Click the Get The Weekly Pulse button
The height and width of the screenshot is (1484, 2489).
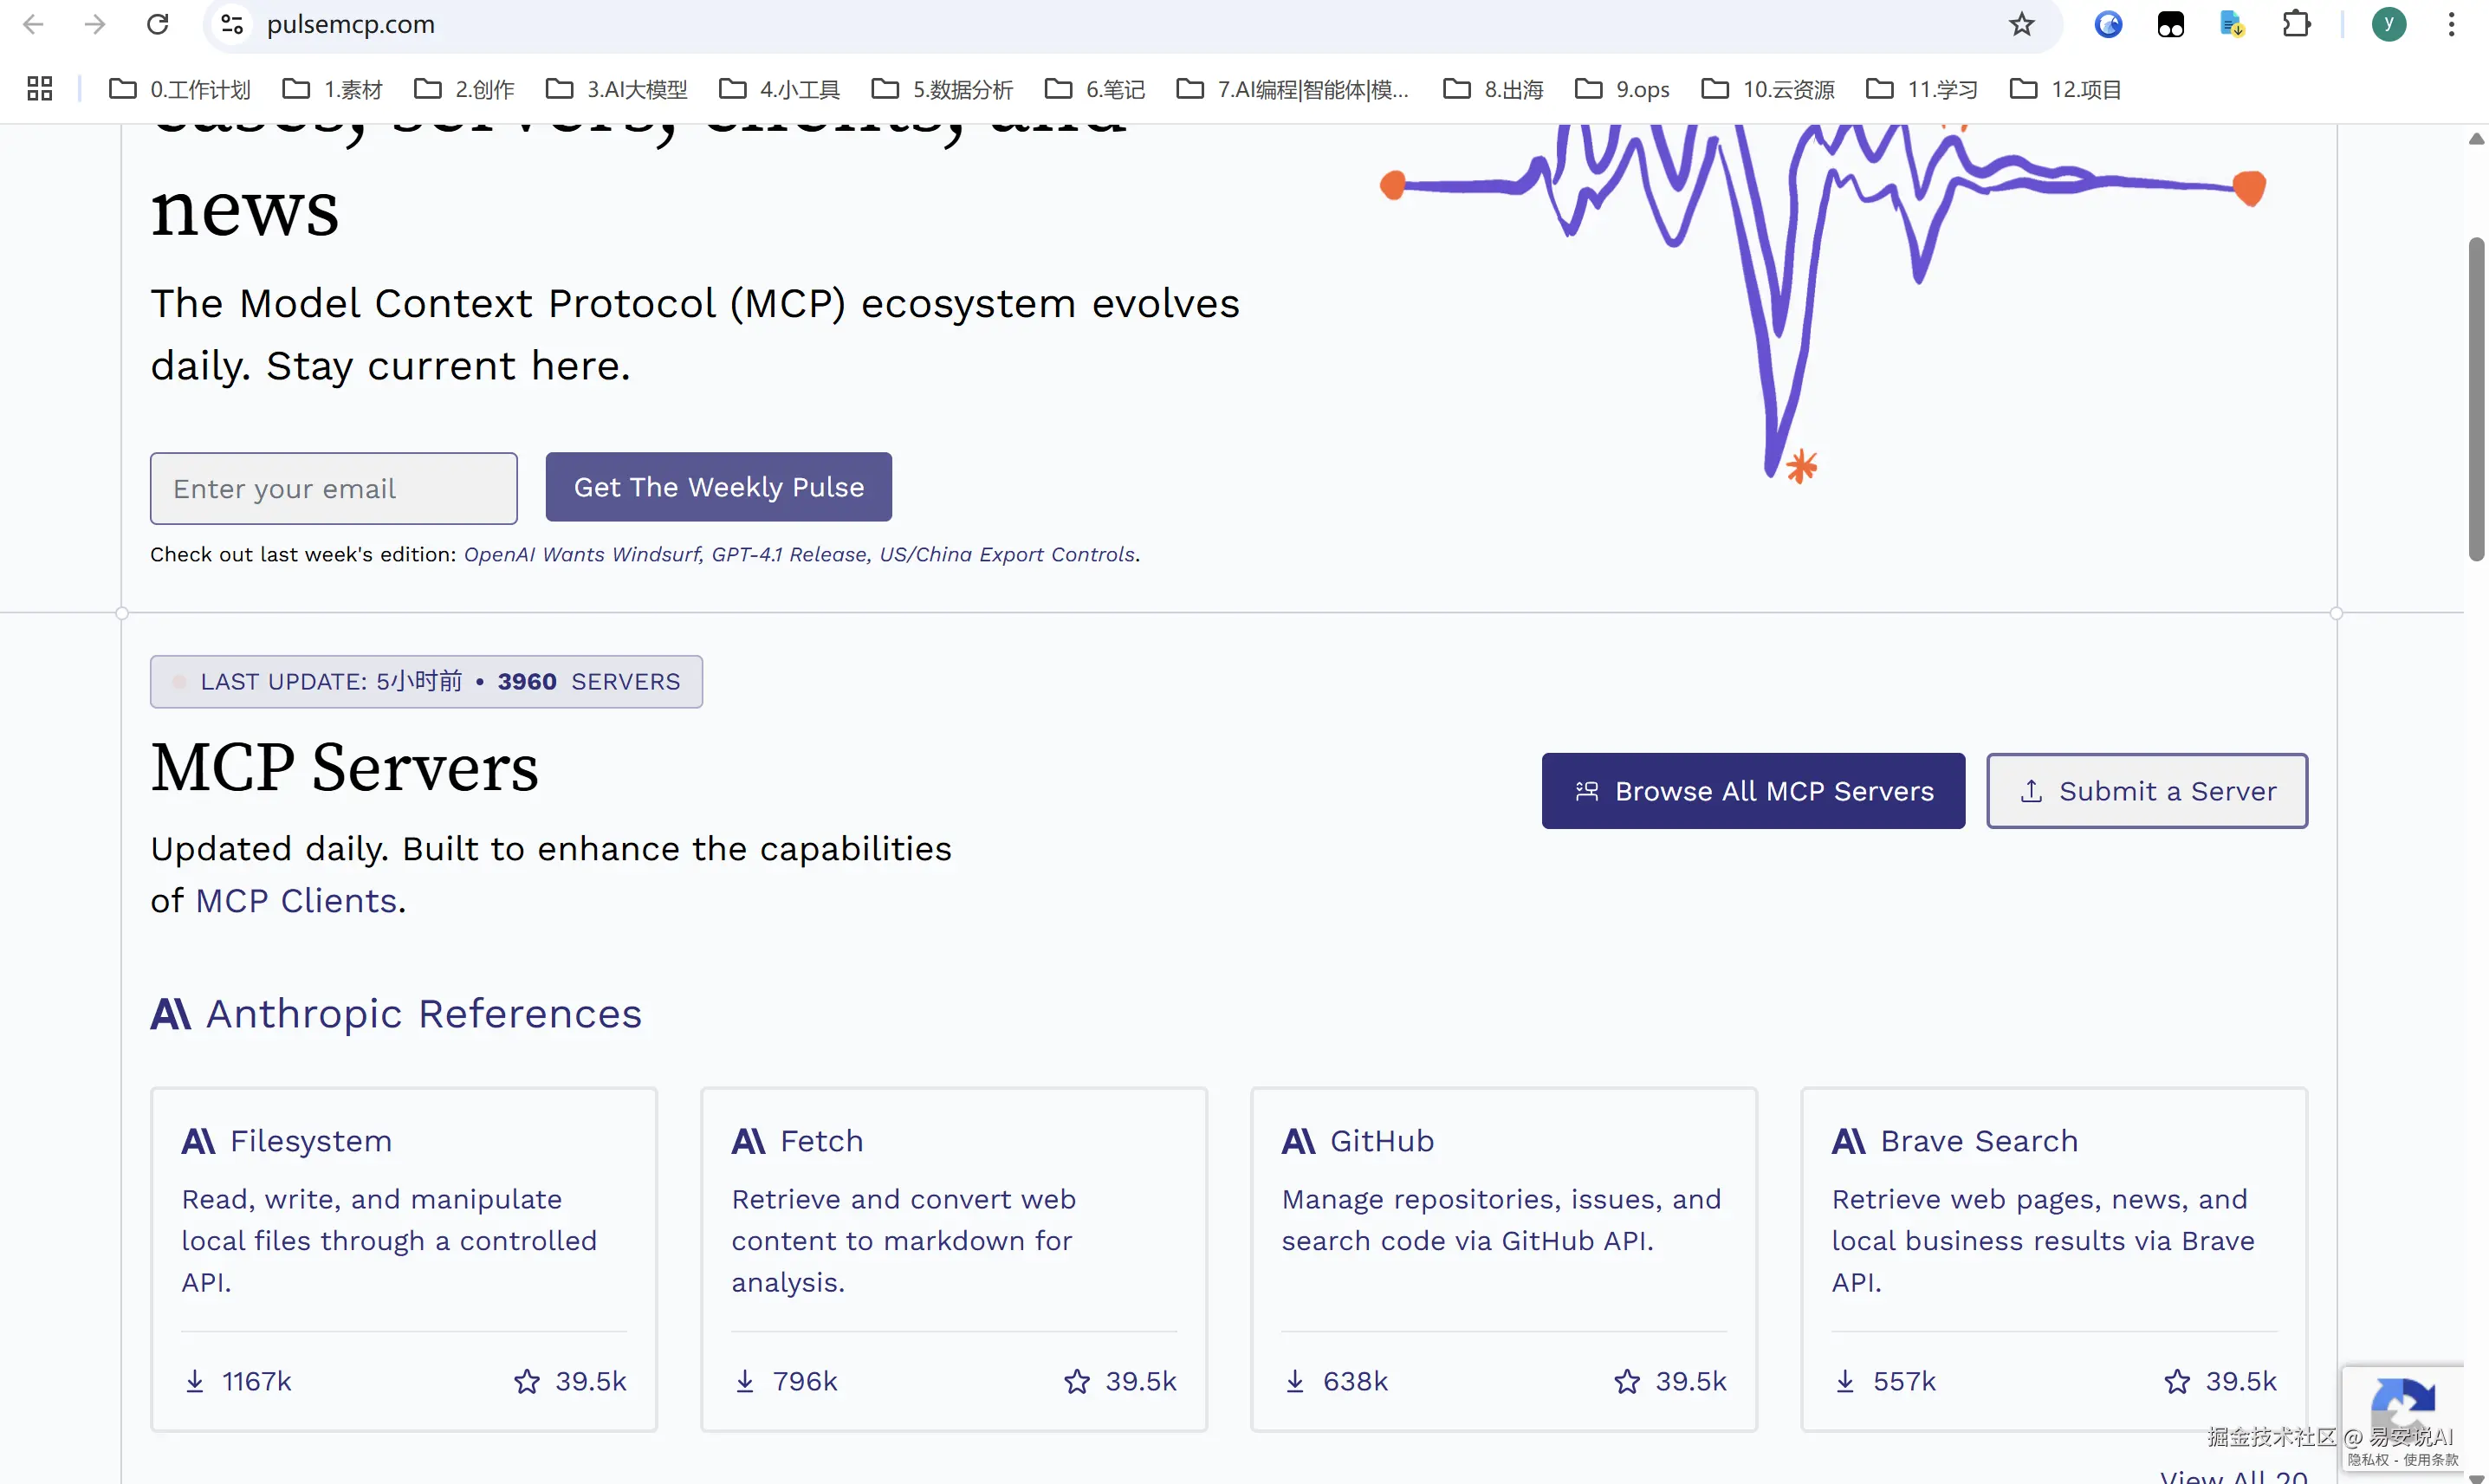[x=718, y=487]
